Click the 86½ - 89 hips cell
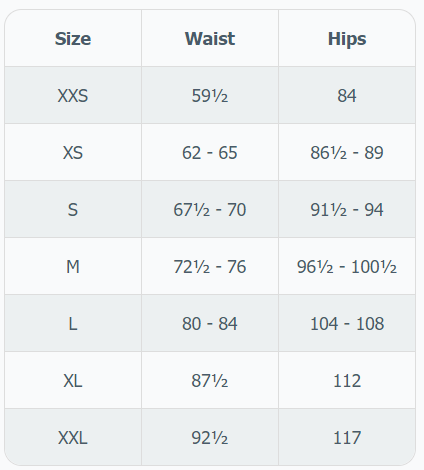 pos(347,153)
